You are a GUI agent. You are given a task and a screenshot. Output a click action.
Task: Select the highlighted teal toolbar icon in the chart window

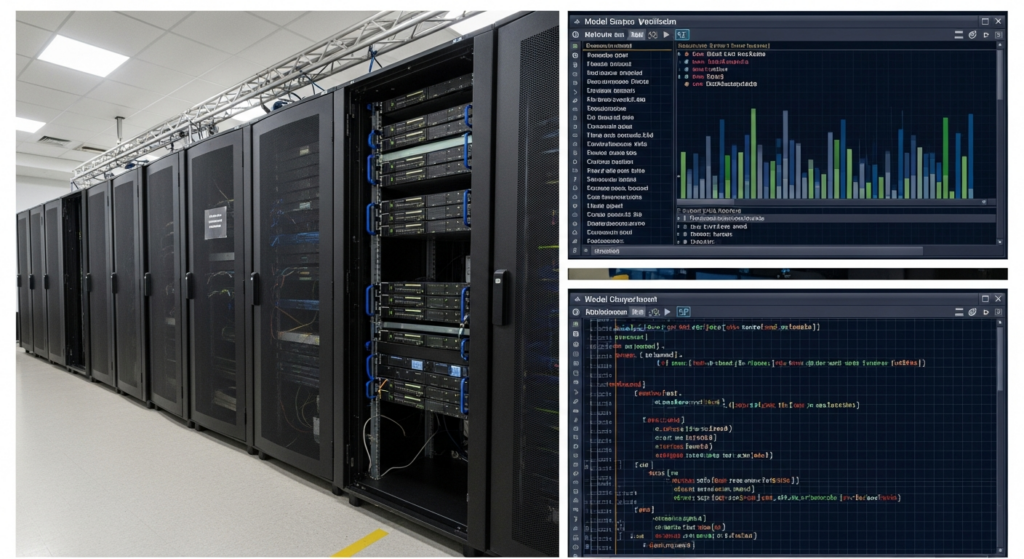682,35
